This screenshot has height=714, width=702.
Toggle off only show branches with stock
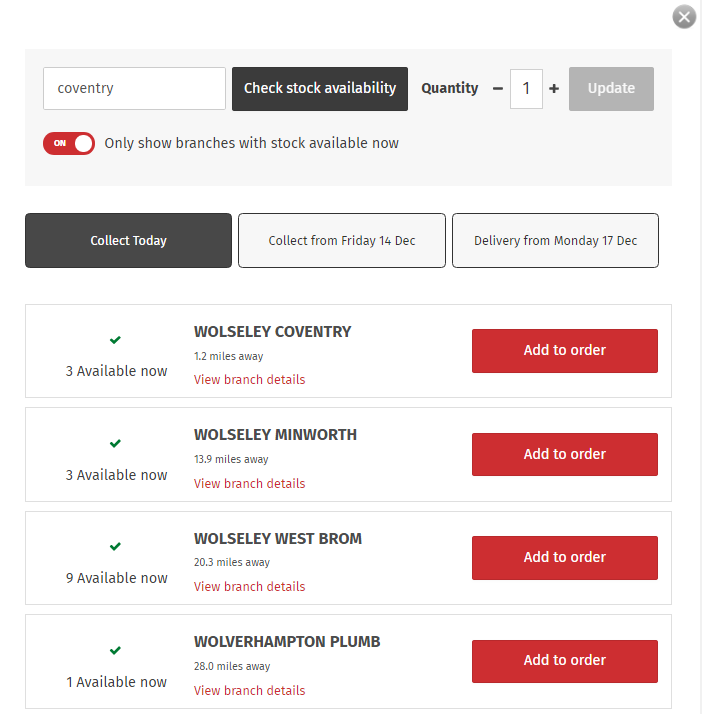coord(69,143)
